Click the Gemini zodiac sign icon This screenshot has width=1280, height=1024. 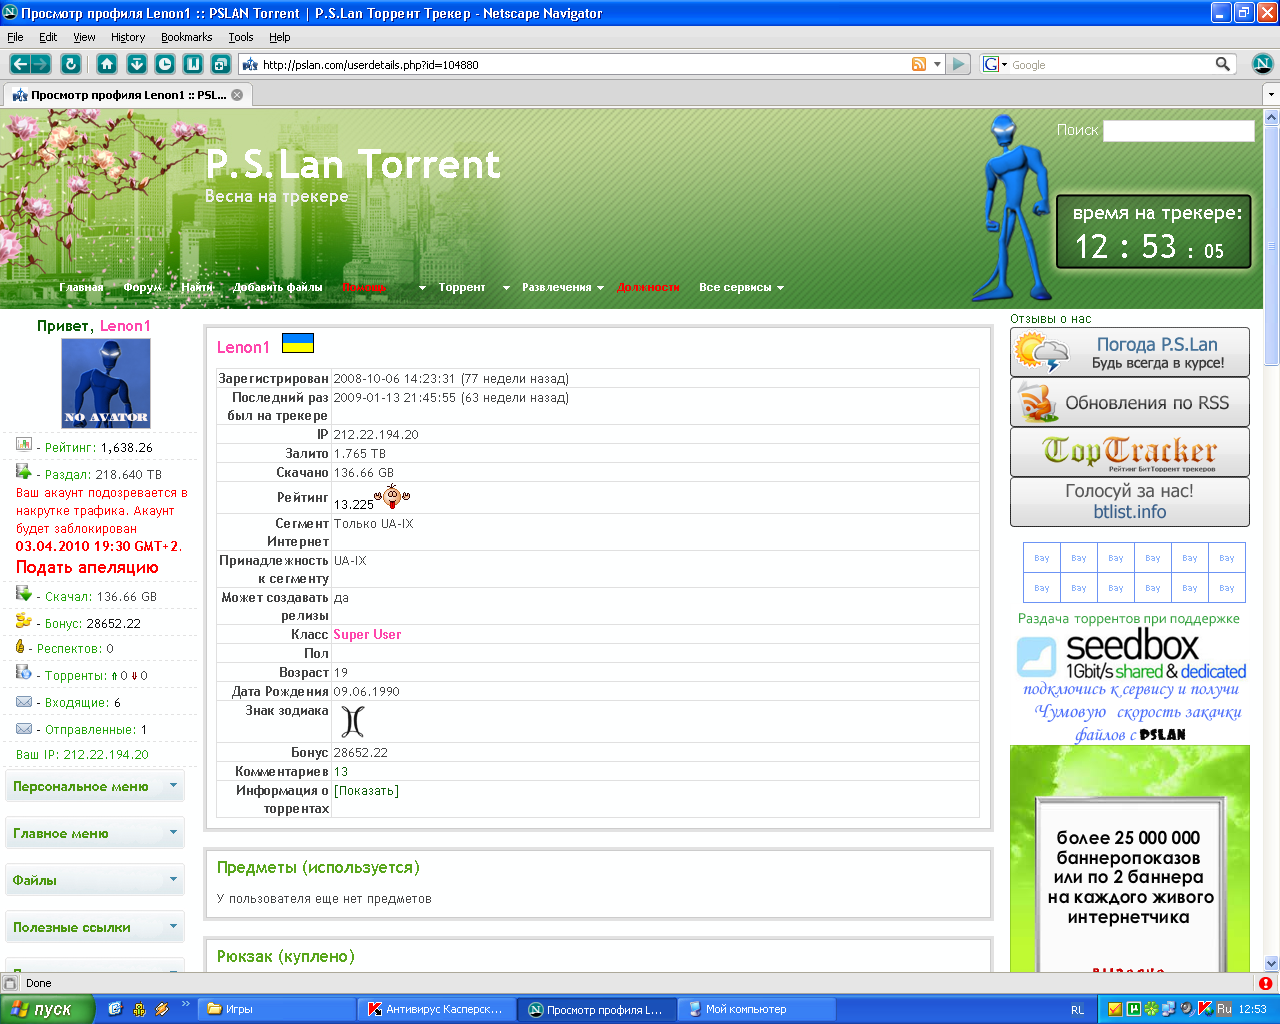pyautogui.click(x=352, y=721)
